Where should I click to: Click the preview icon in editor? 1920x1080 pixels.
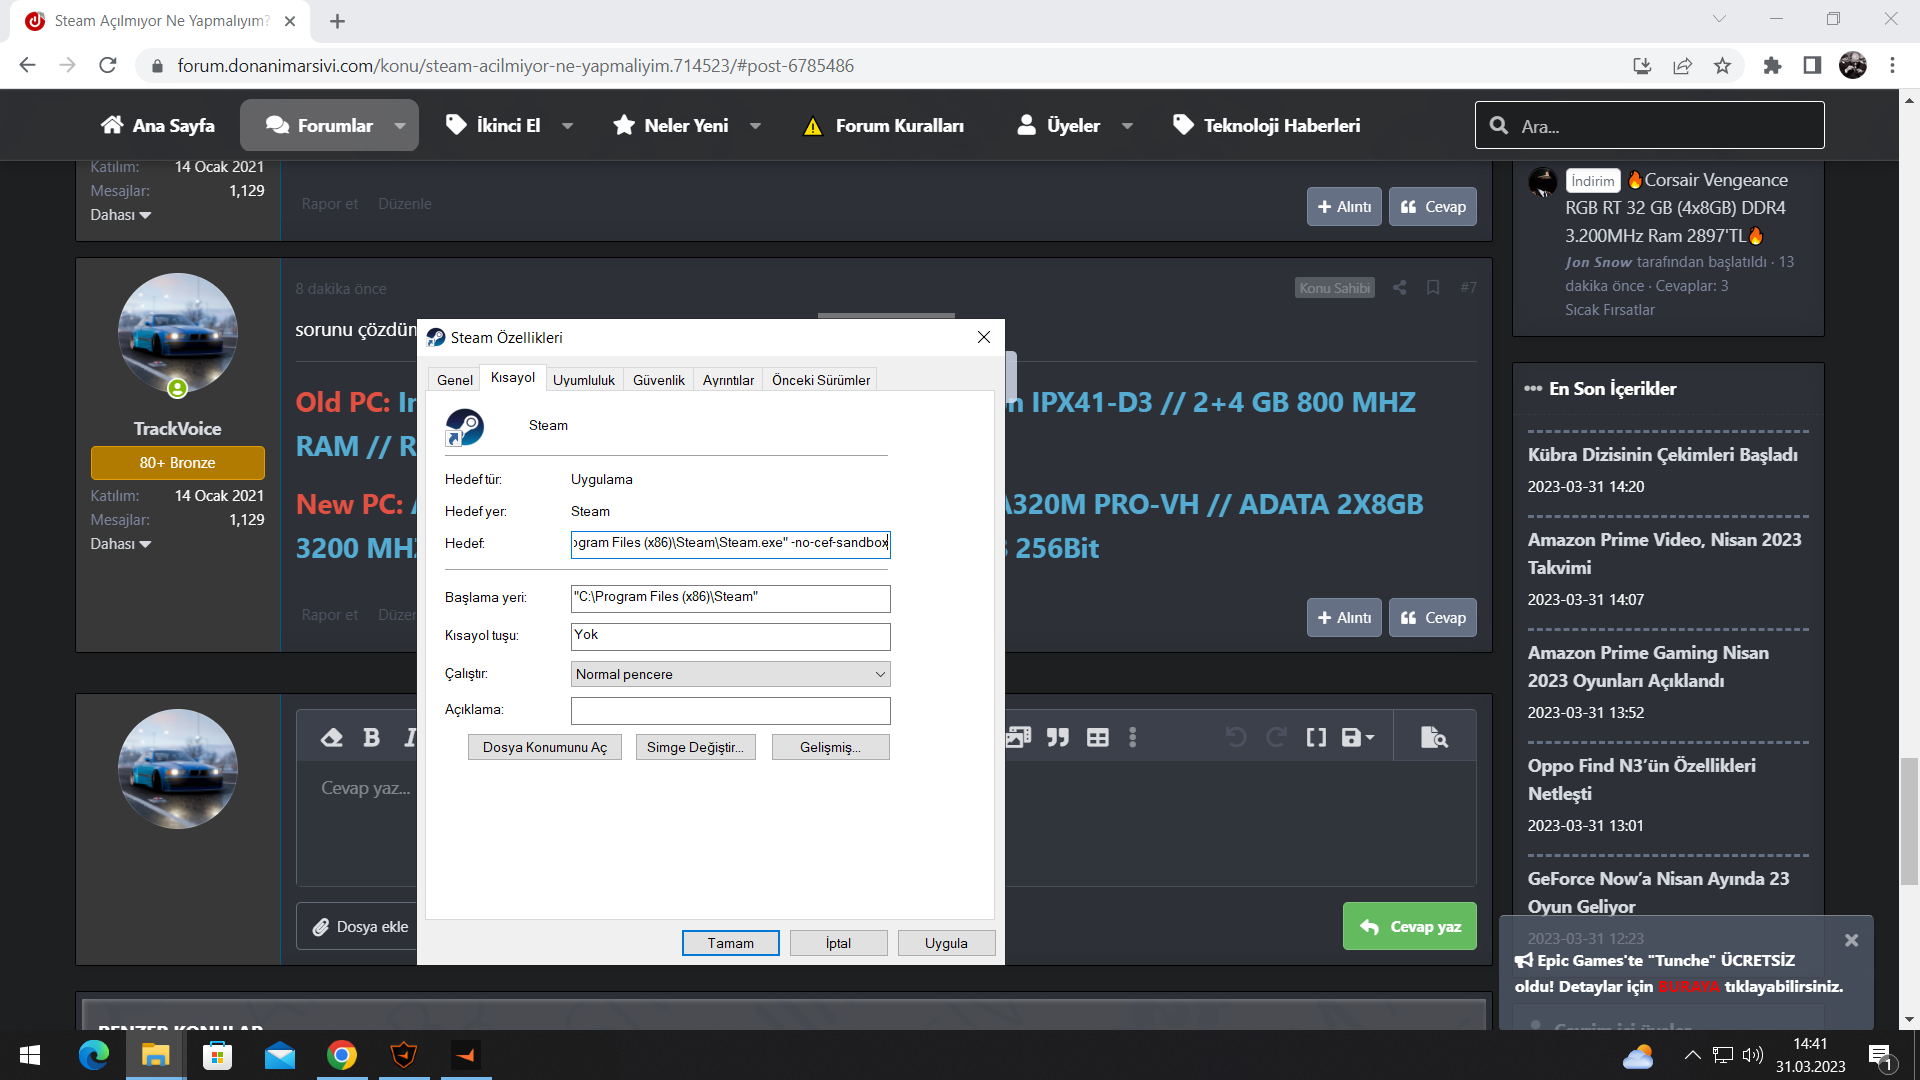(1434, 738)
